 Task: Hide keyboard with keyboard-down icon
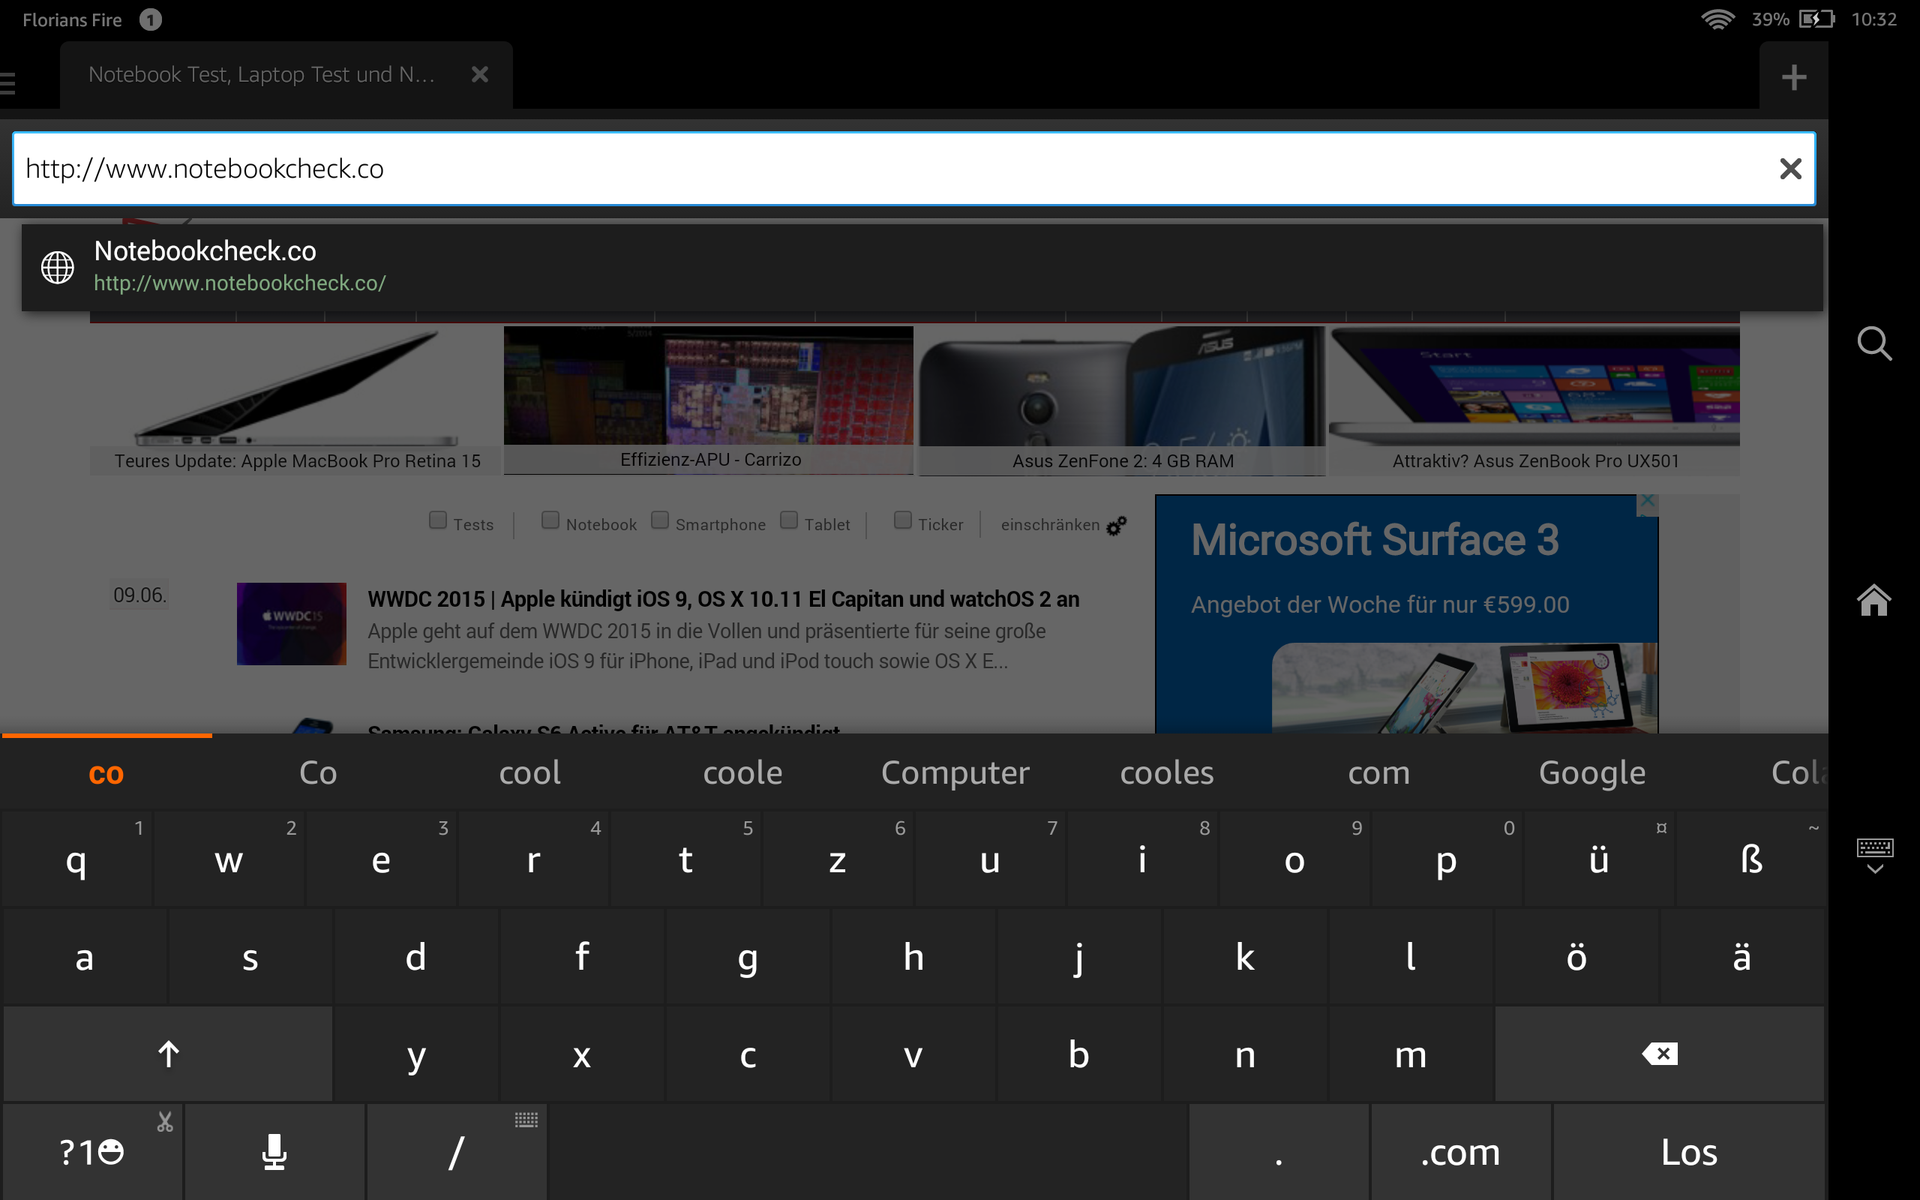pyautogui.click(x=1874, y=856)
